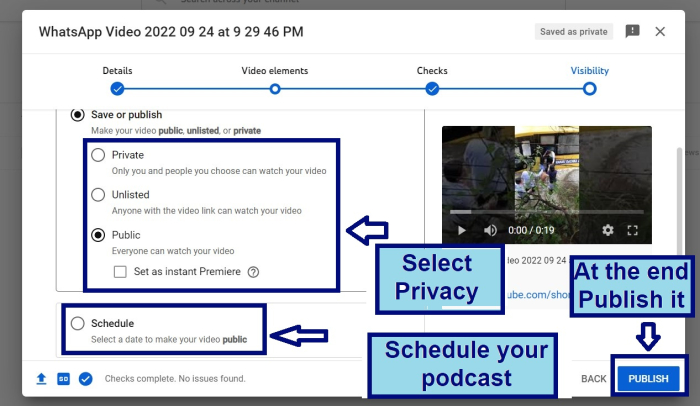Image resolution: width=700 pixels, height=406 pixels.
Task: Click the PUBLISH button
Action: tap(648, 379)
